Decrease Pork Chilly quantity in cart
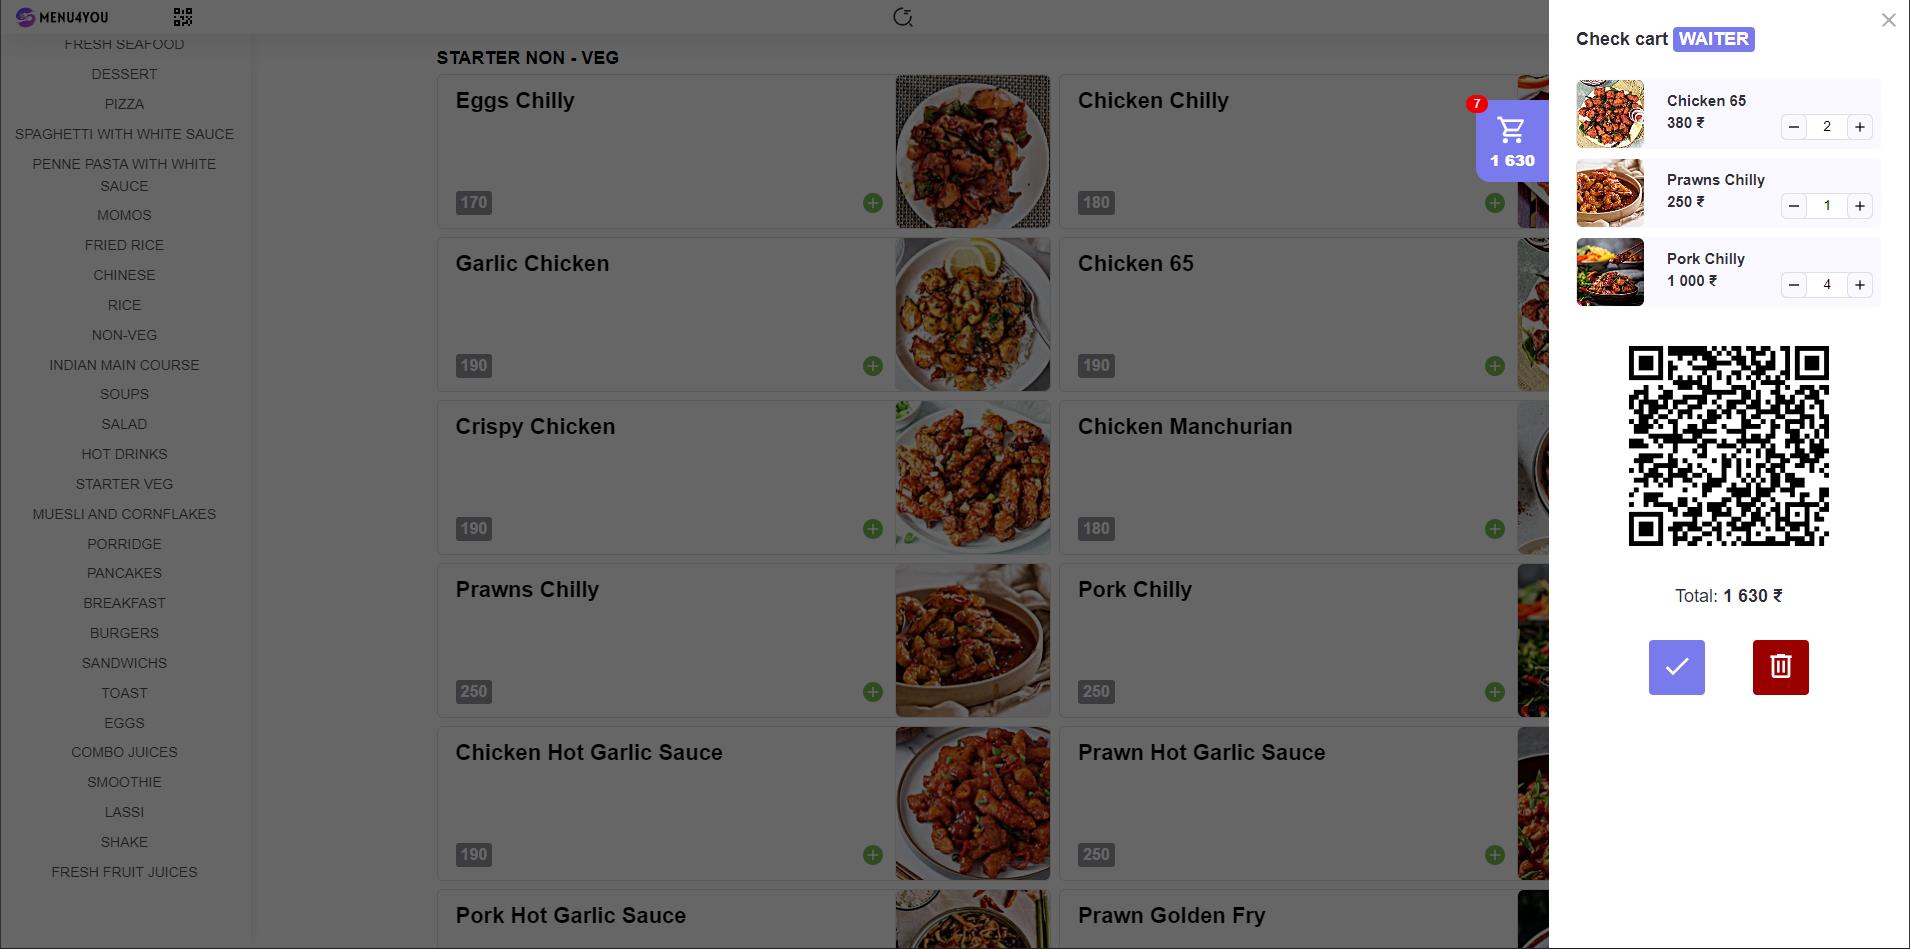This screenshot has height=949, width=1910. [1794, 285]
